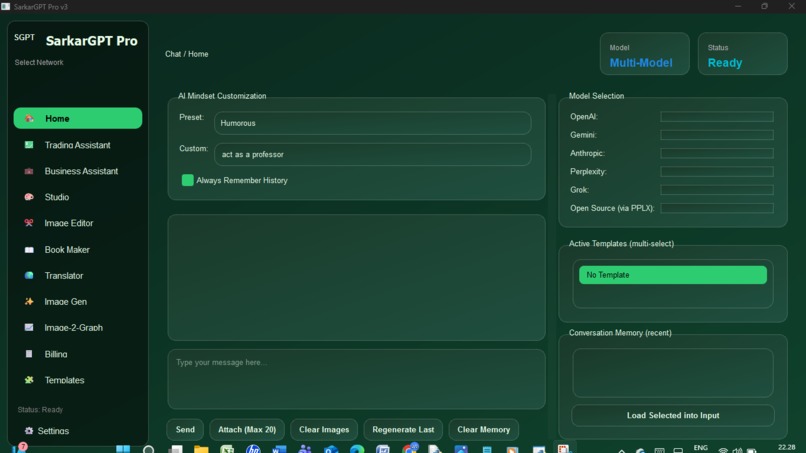Click the Select Network label
Viewport: 806px width, 453px height.
[39, 62]
